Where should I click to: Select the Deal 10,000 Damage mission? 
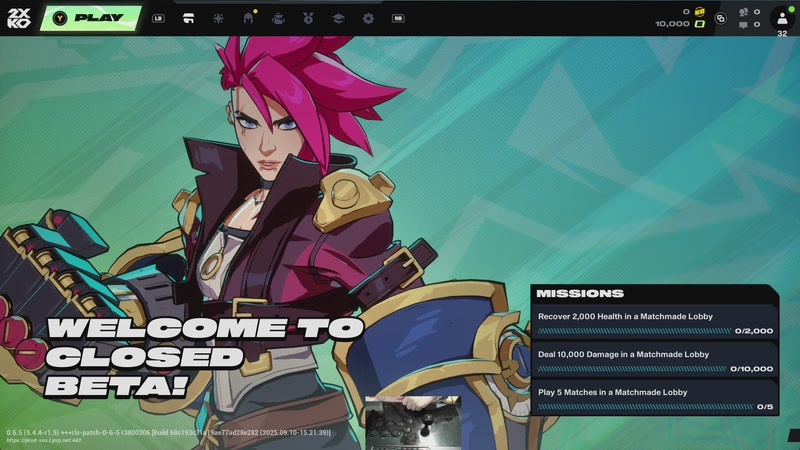point(654,360)
